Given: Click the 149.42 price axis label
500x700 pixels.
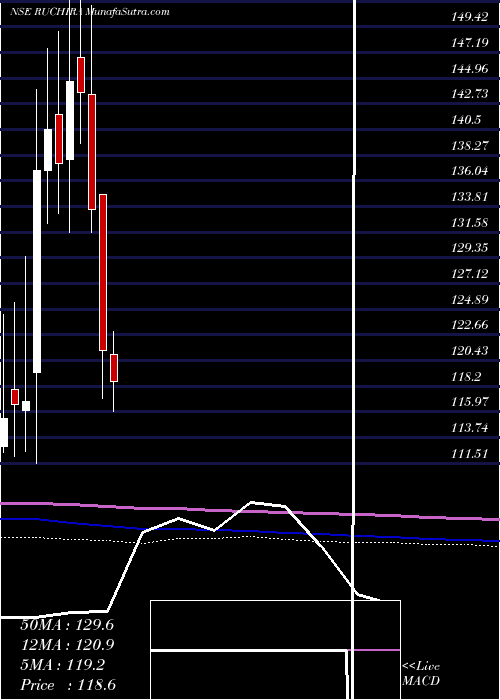Looking at the screenshot, I should 470,17.
